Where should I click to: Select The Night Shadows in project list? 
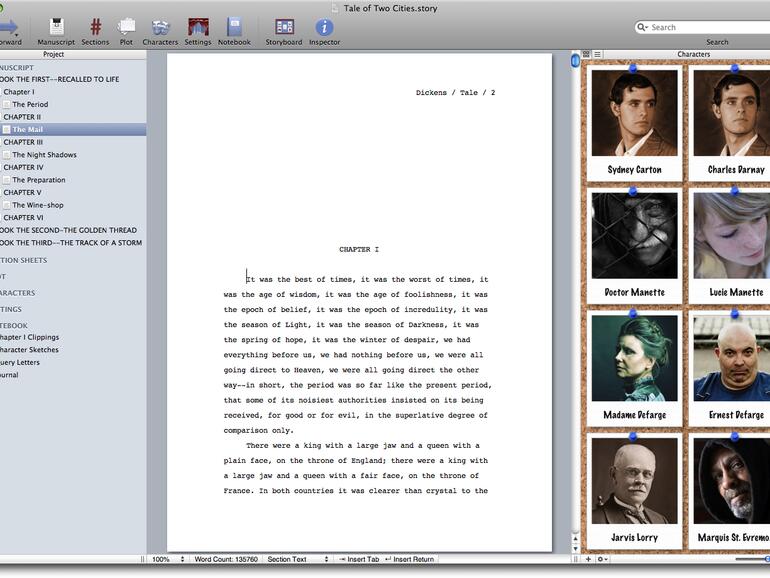(44, 155)
